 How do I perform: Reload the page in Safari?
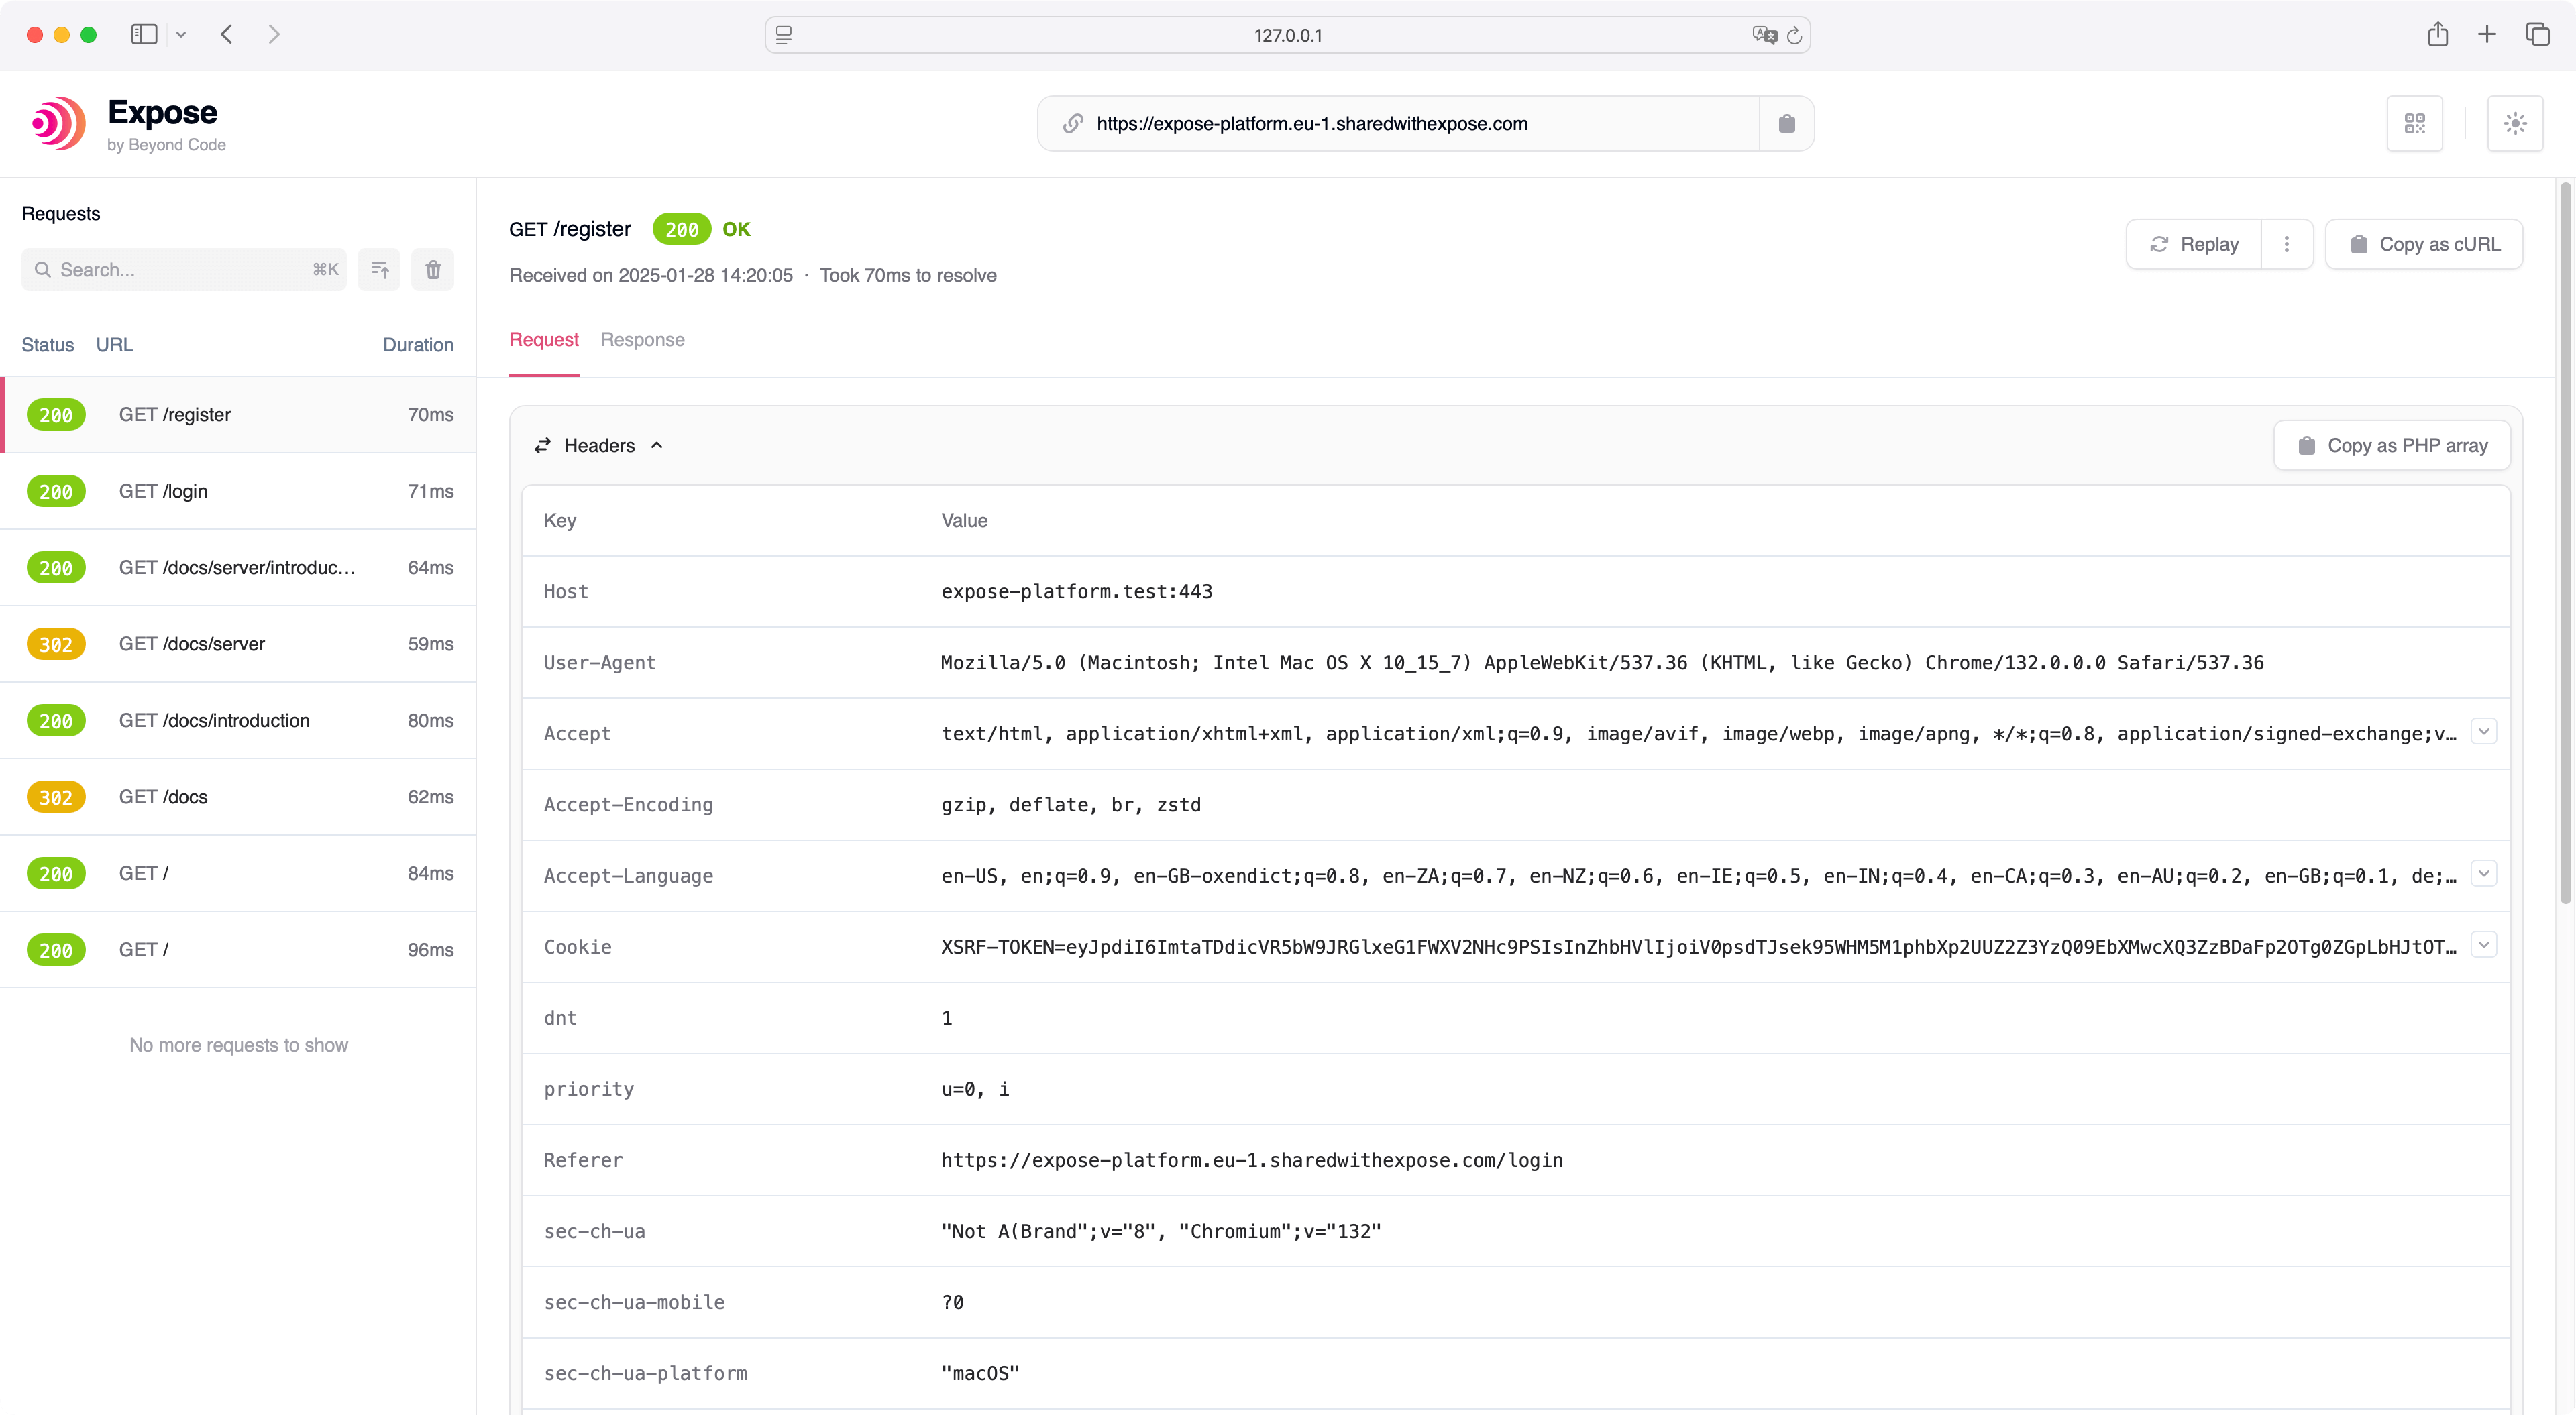click(1795, 35)
